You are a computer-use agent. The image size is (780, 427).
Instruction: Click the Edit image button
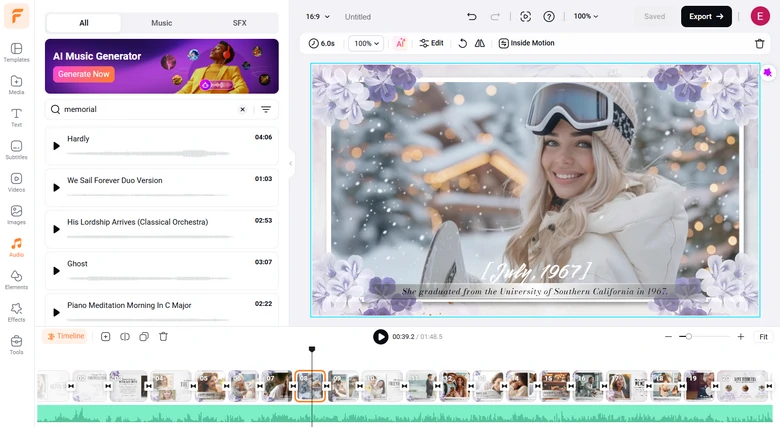point(431,43)
